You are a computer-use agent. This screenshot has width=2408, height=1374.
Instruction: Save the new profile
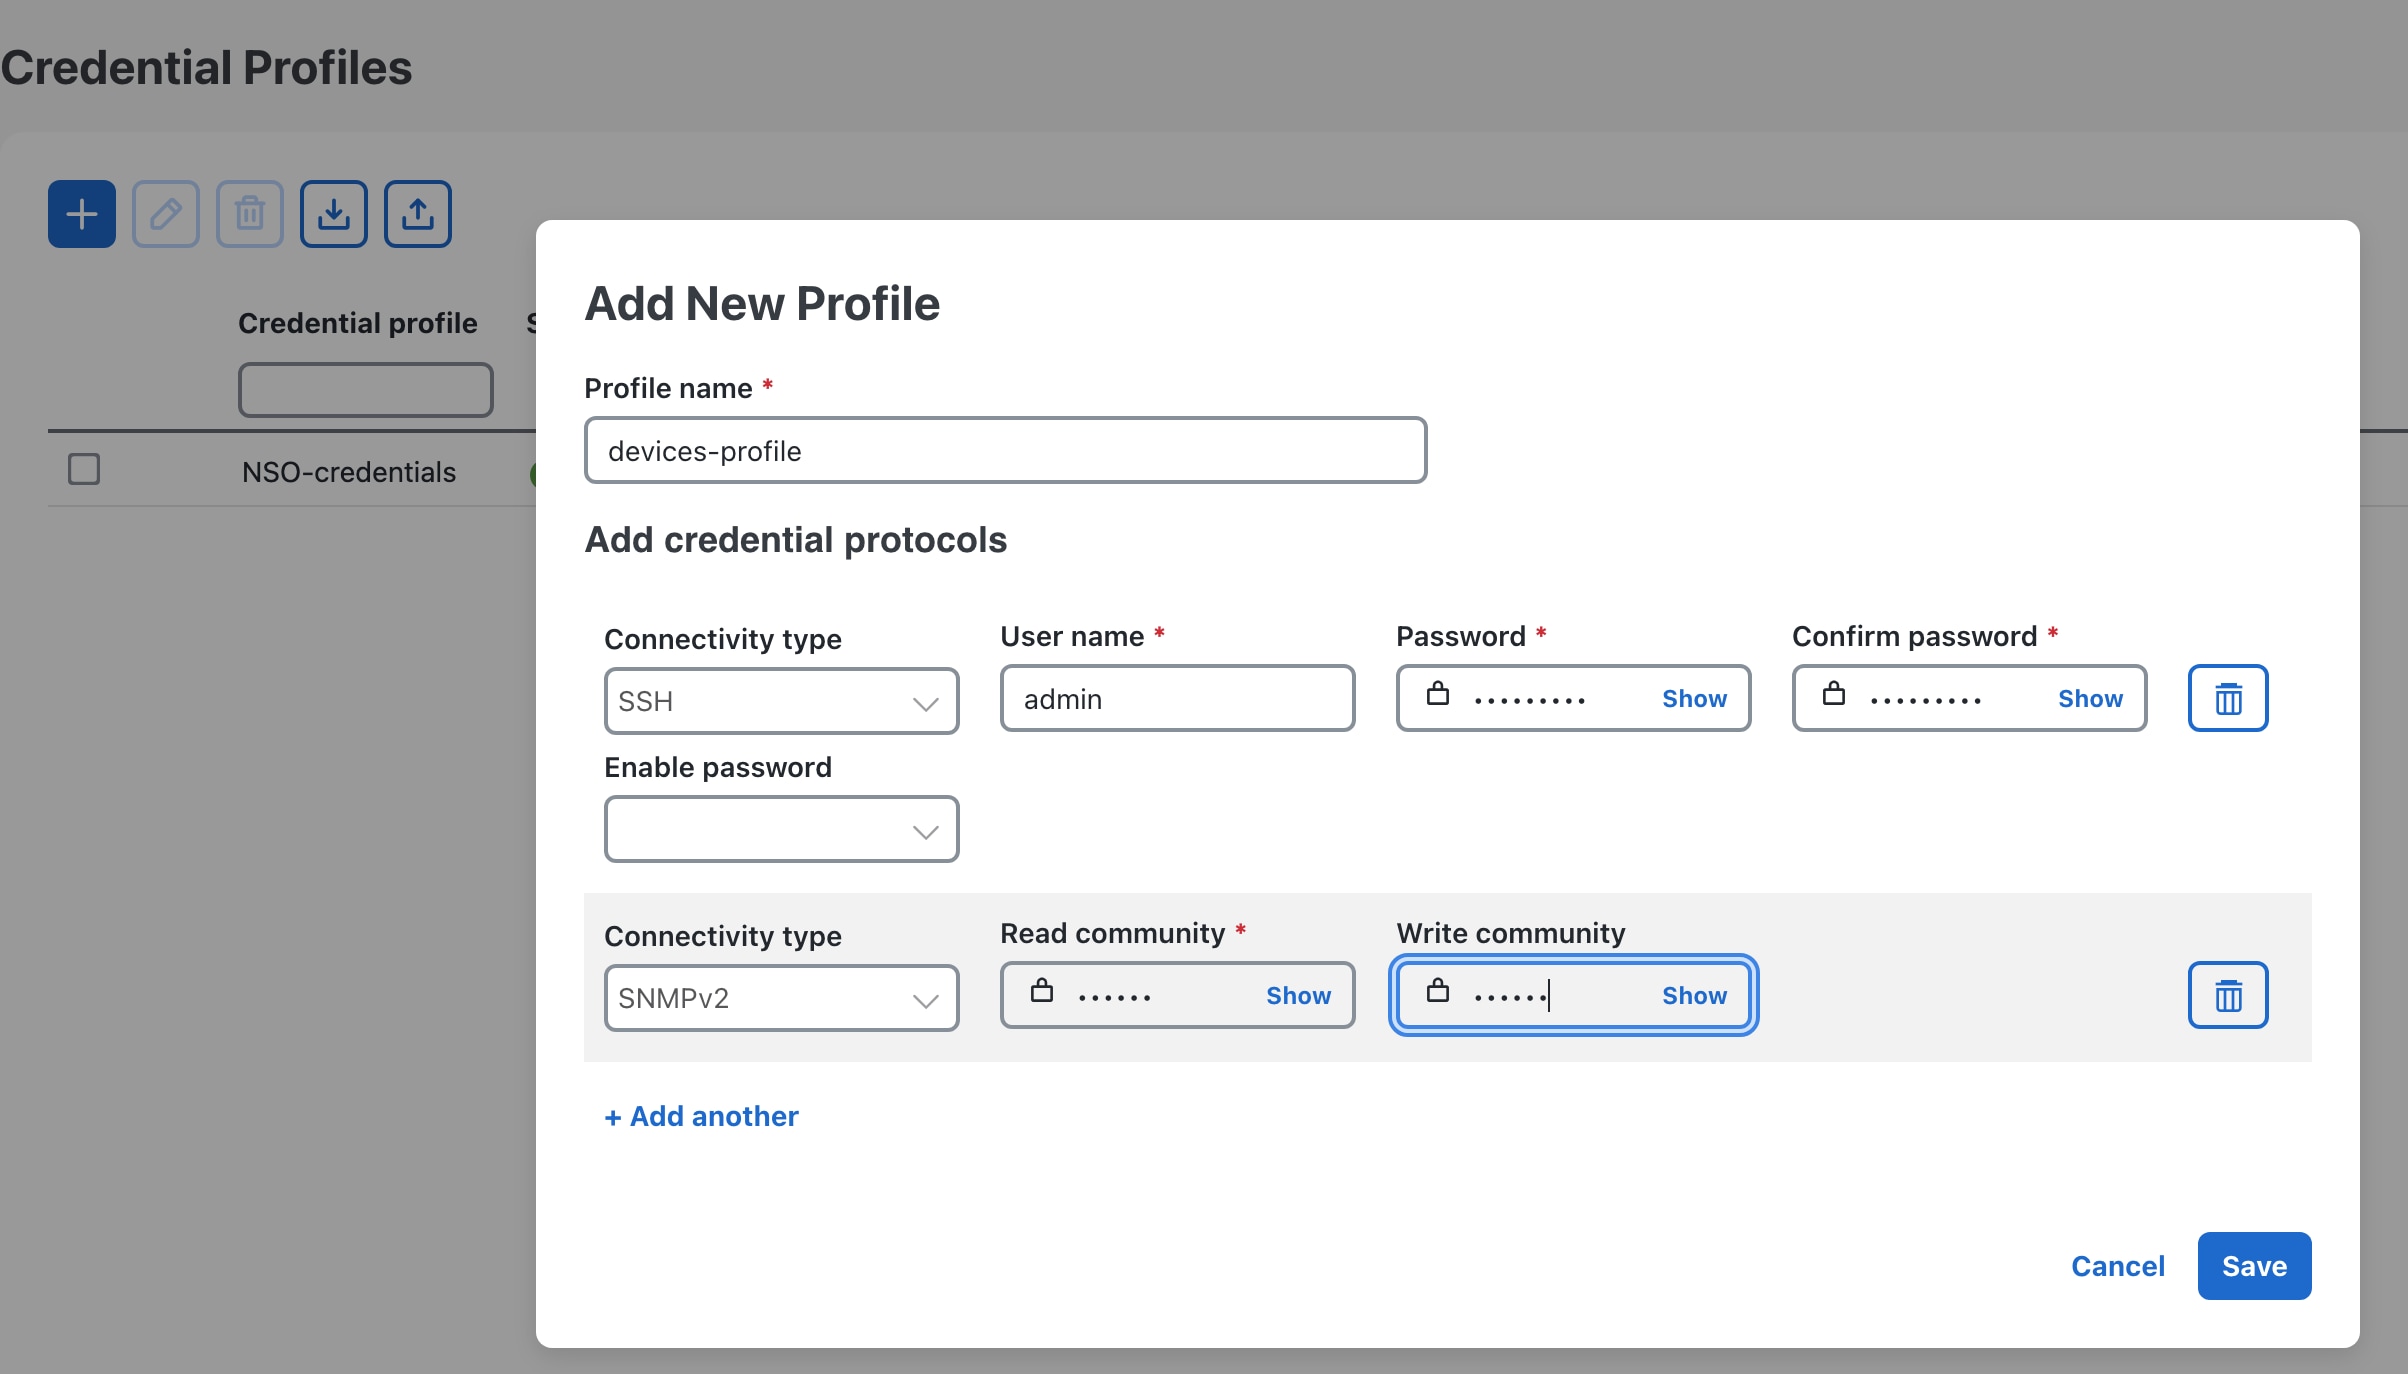point(2254,1266)
